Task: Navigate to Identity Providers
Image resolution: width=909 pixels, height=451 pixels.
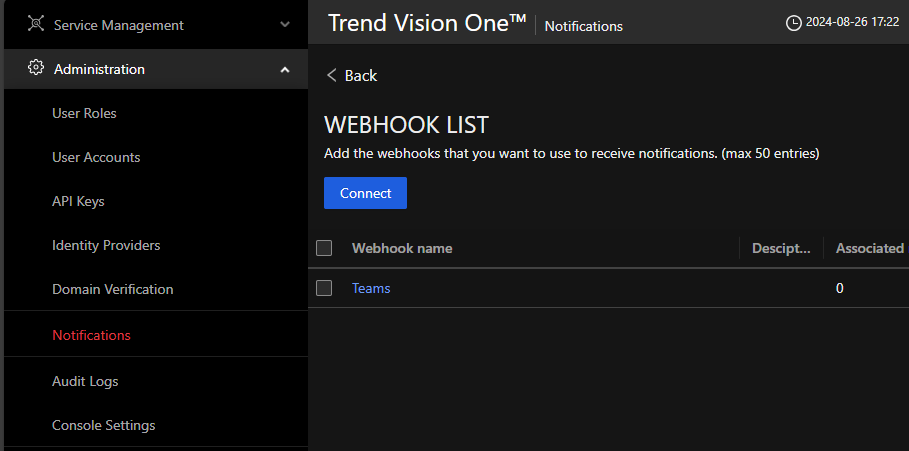Action: point(106,245)
